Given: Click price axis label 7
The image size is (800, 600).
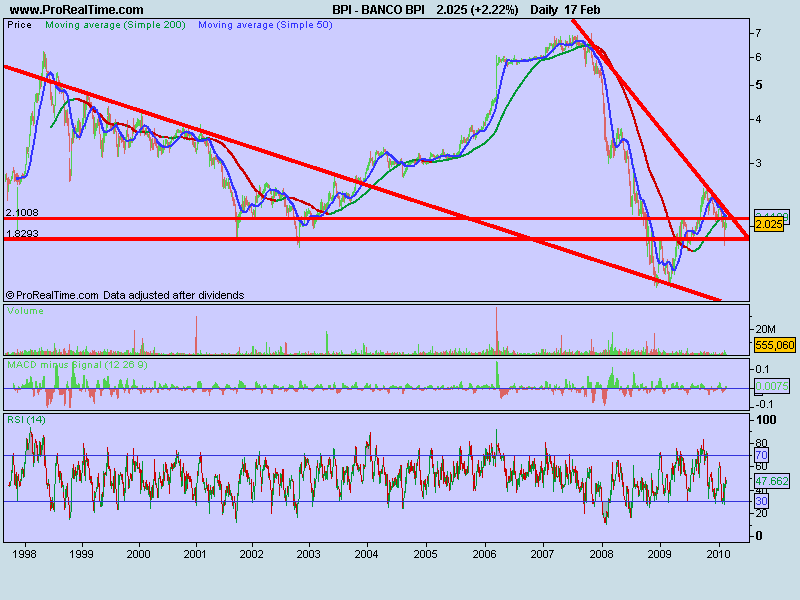Looking at the screenshot, I should pos(758,33).
